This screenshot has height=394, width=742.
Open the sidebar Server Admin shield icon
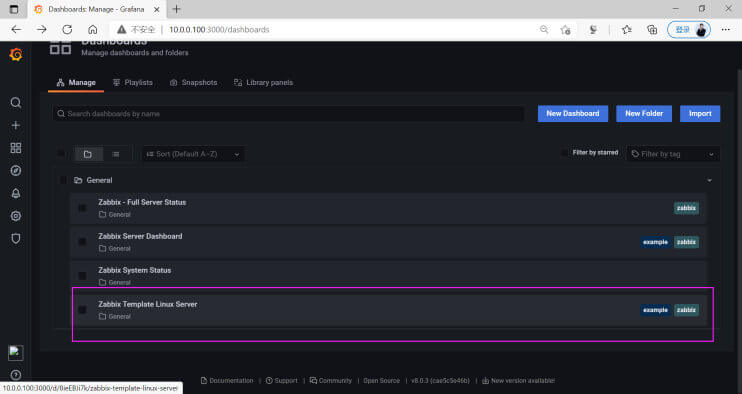click(x=16, y=239)
